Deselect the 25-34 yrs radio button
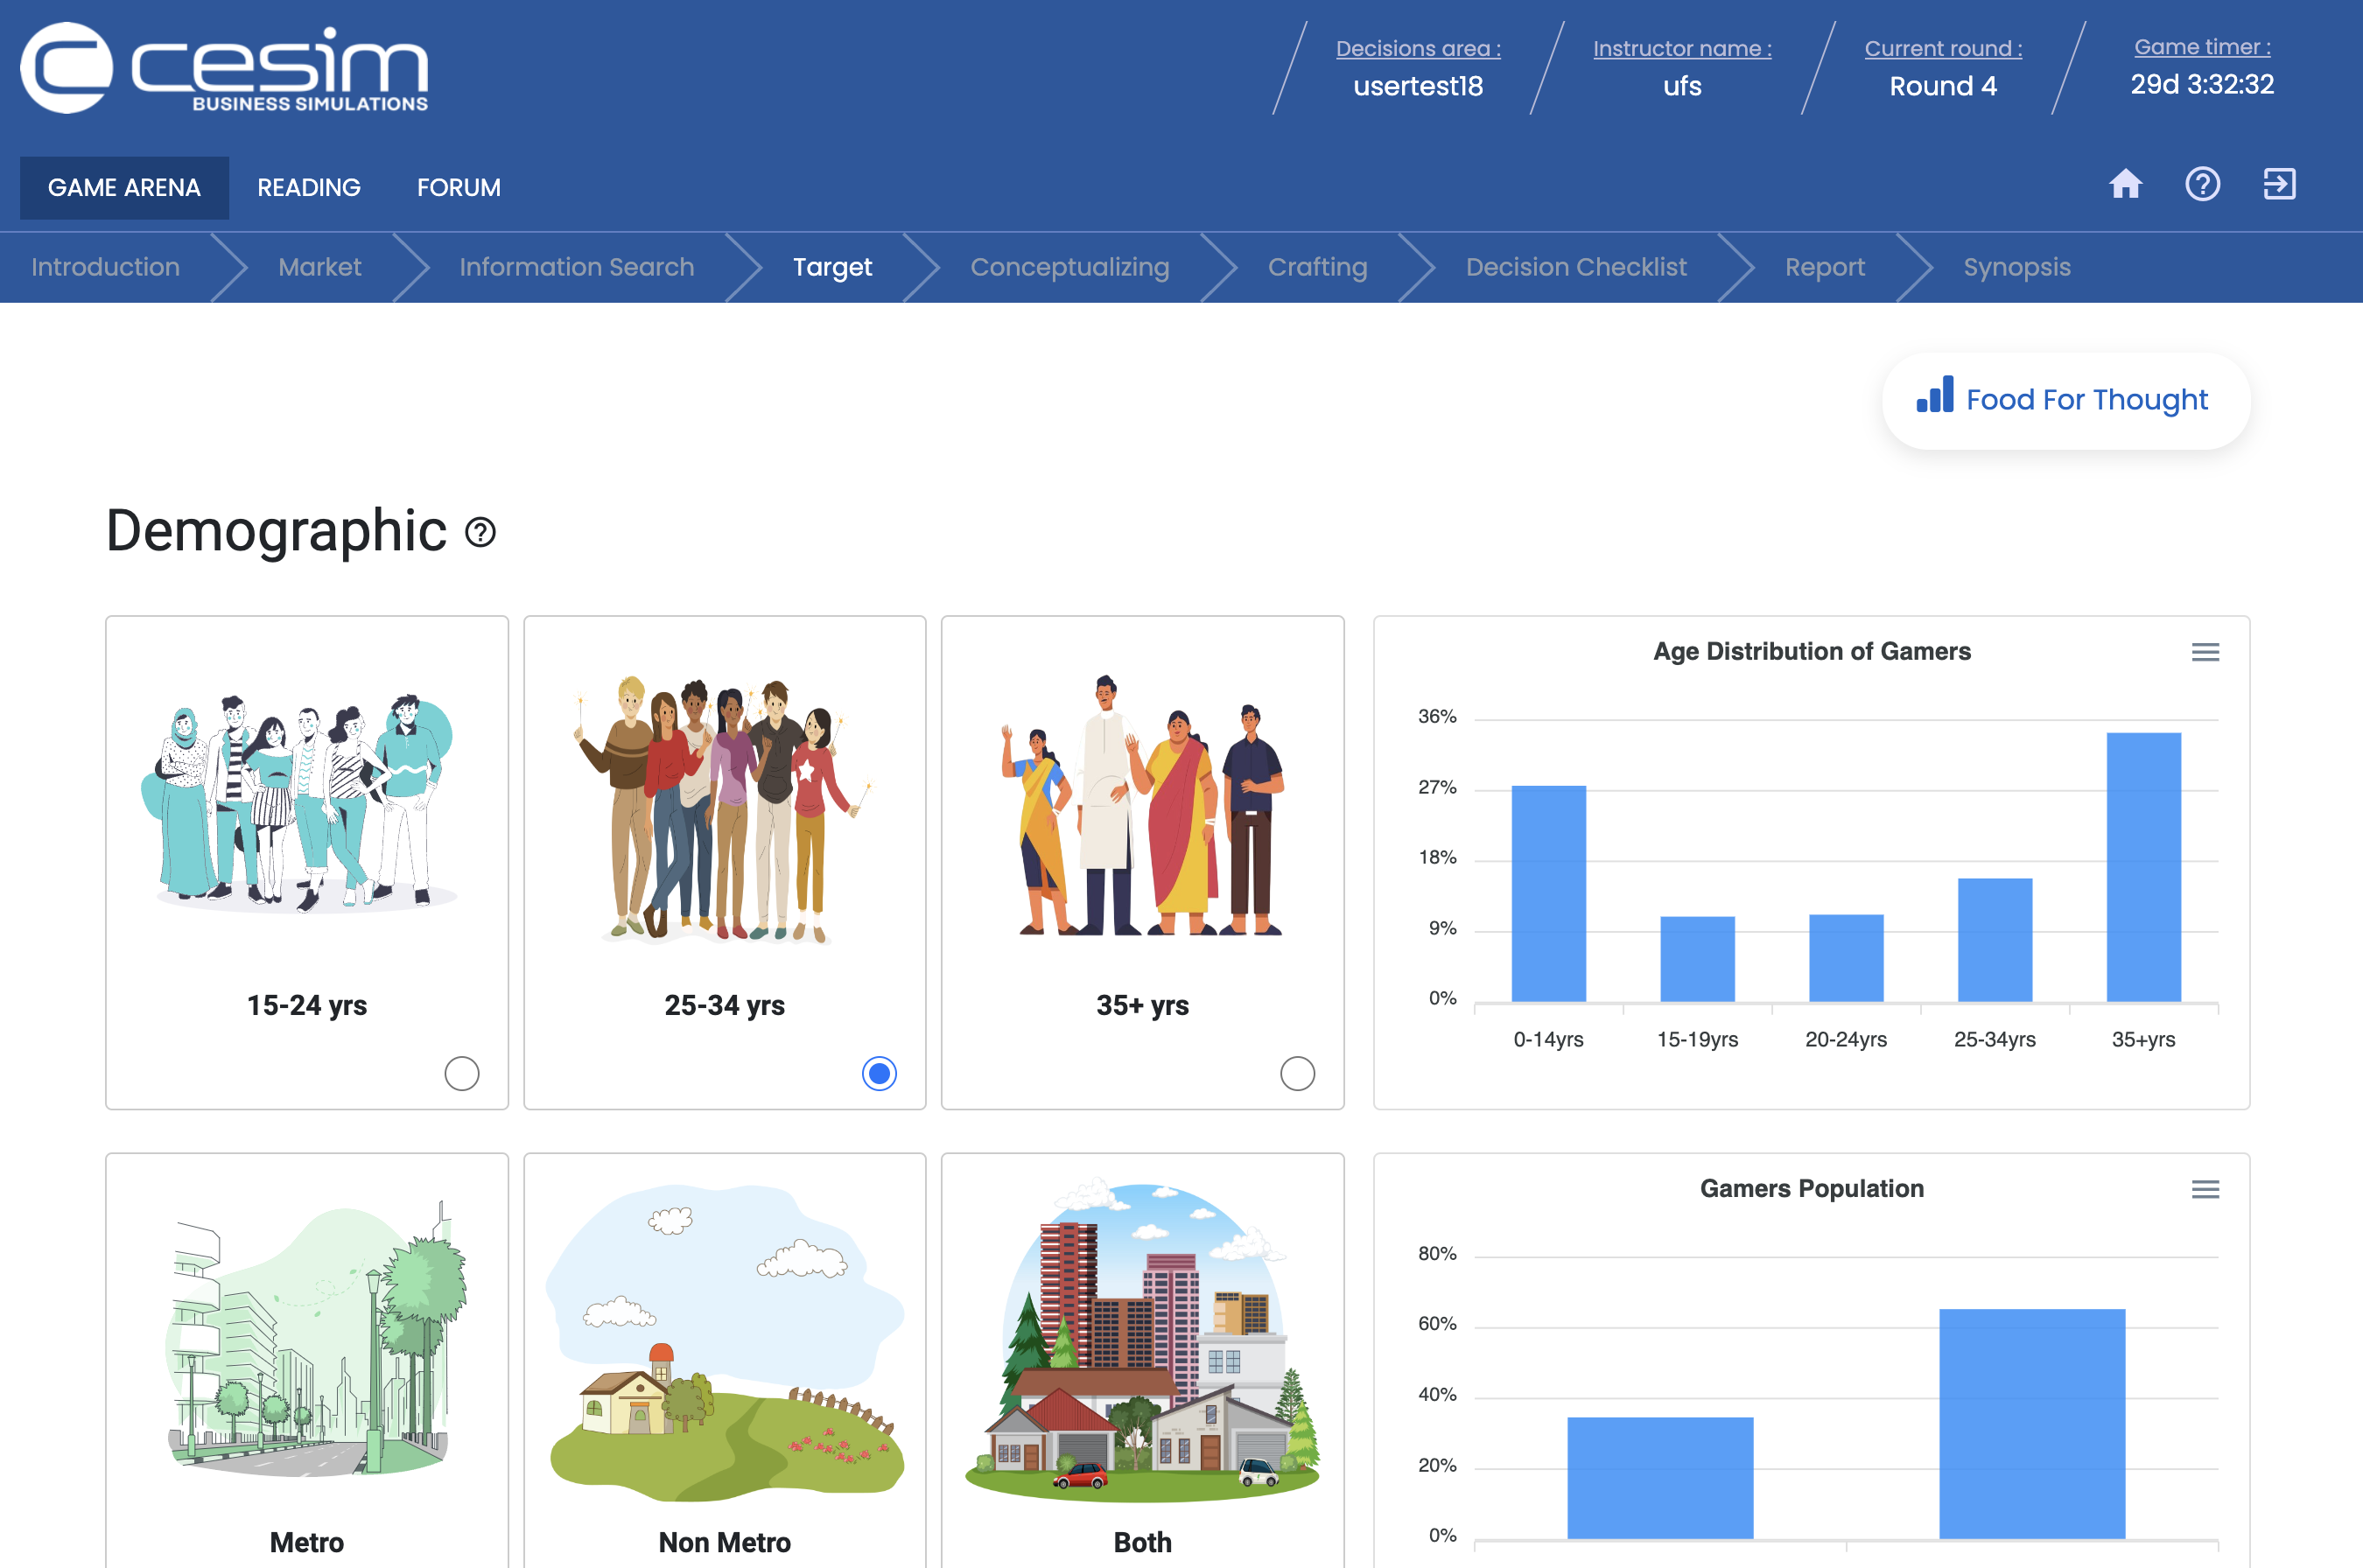Image resolution: width=2363 pixels, height=1568 pixels. (878, 1074)
